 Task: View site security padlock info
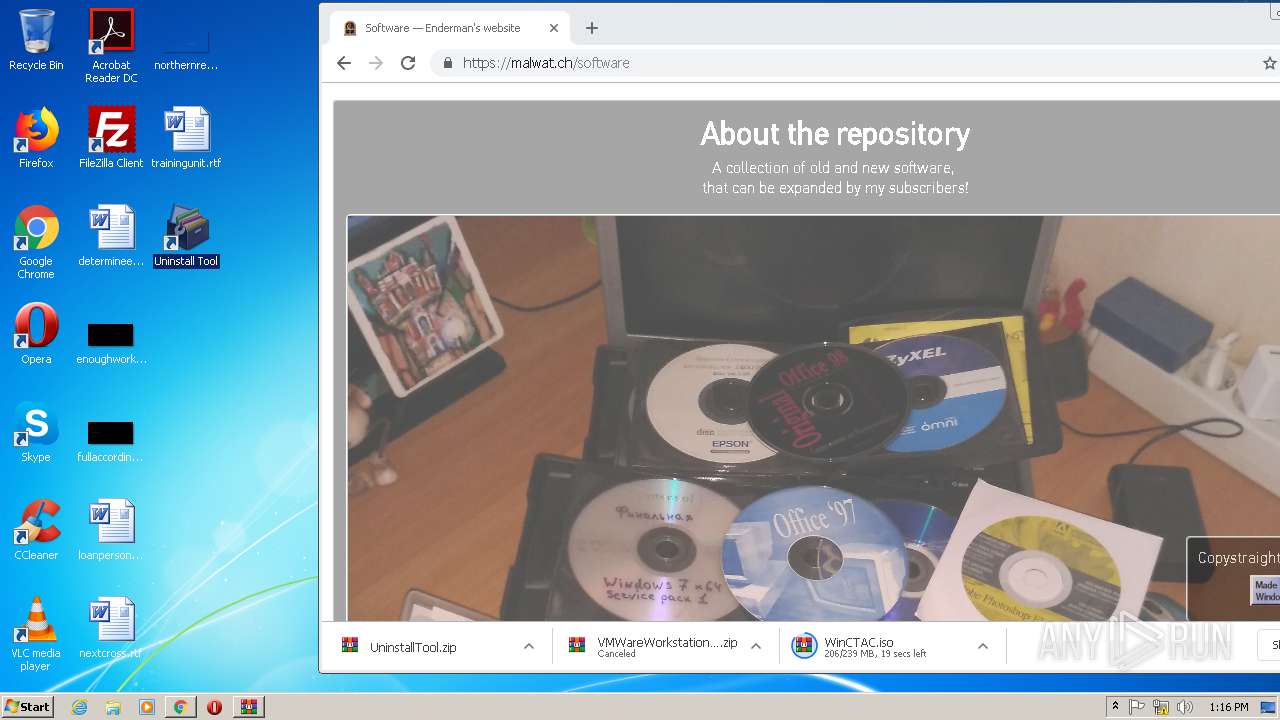(447, 63)
